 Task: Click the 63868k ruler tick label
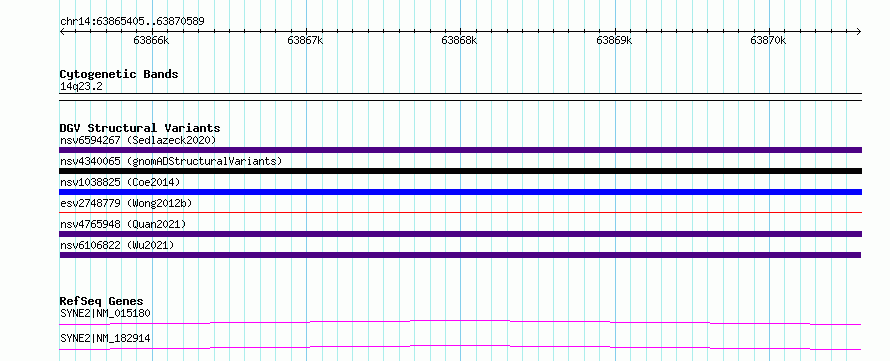point(459,40)
